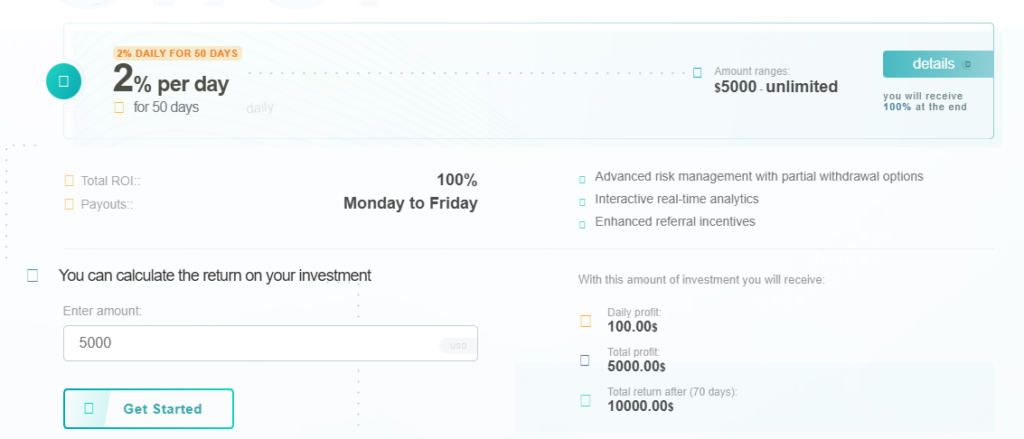Click the Total return icon
1024x439 pixels.
[x=586, y=400]
